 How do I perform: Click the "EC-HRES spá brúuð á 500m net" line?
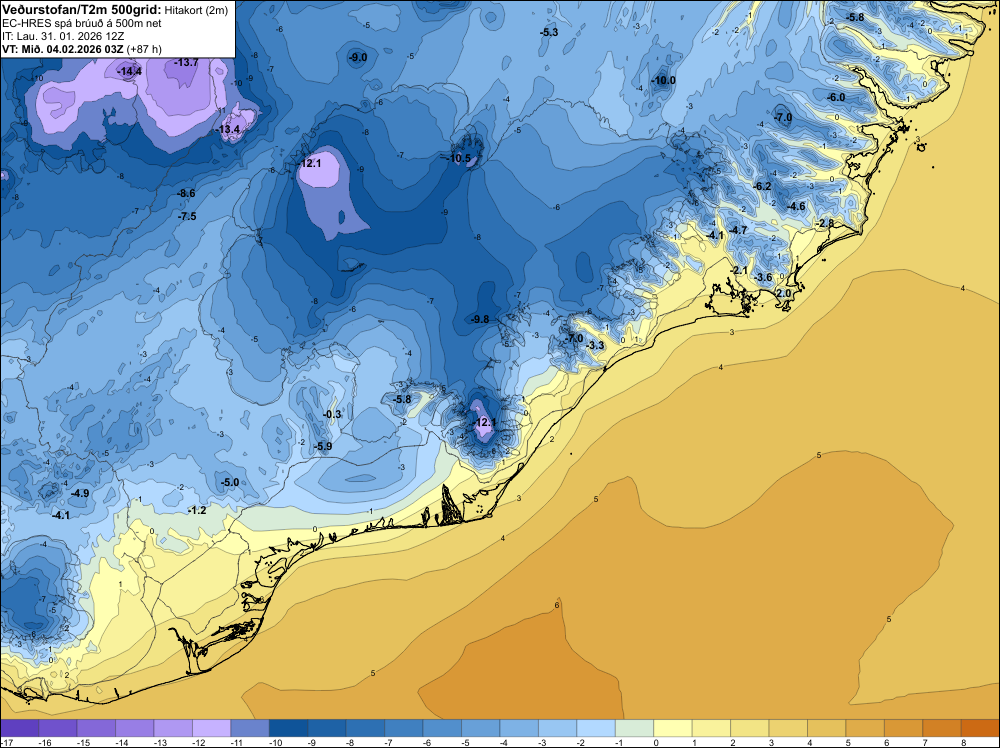click(82, 24)
